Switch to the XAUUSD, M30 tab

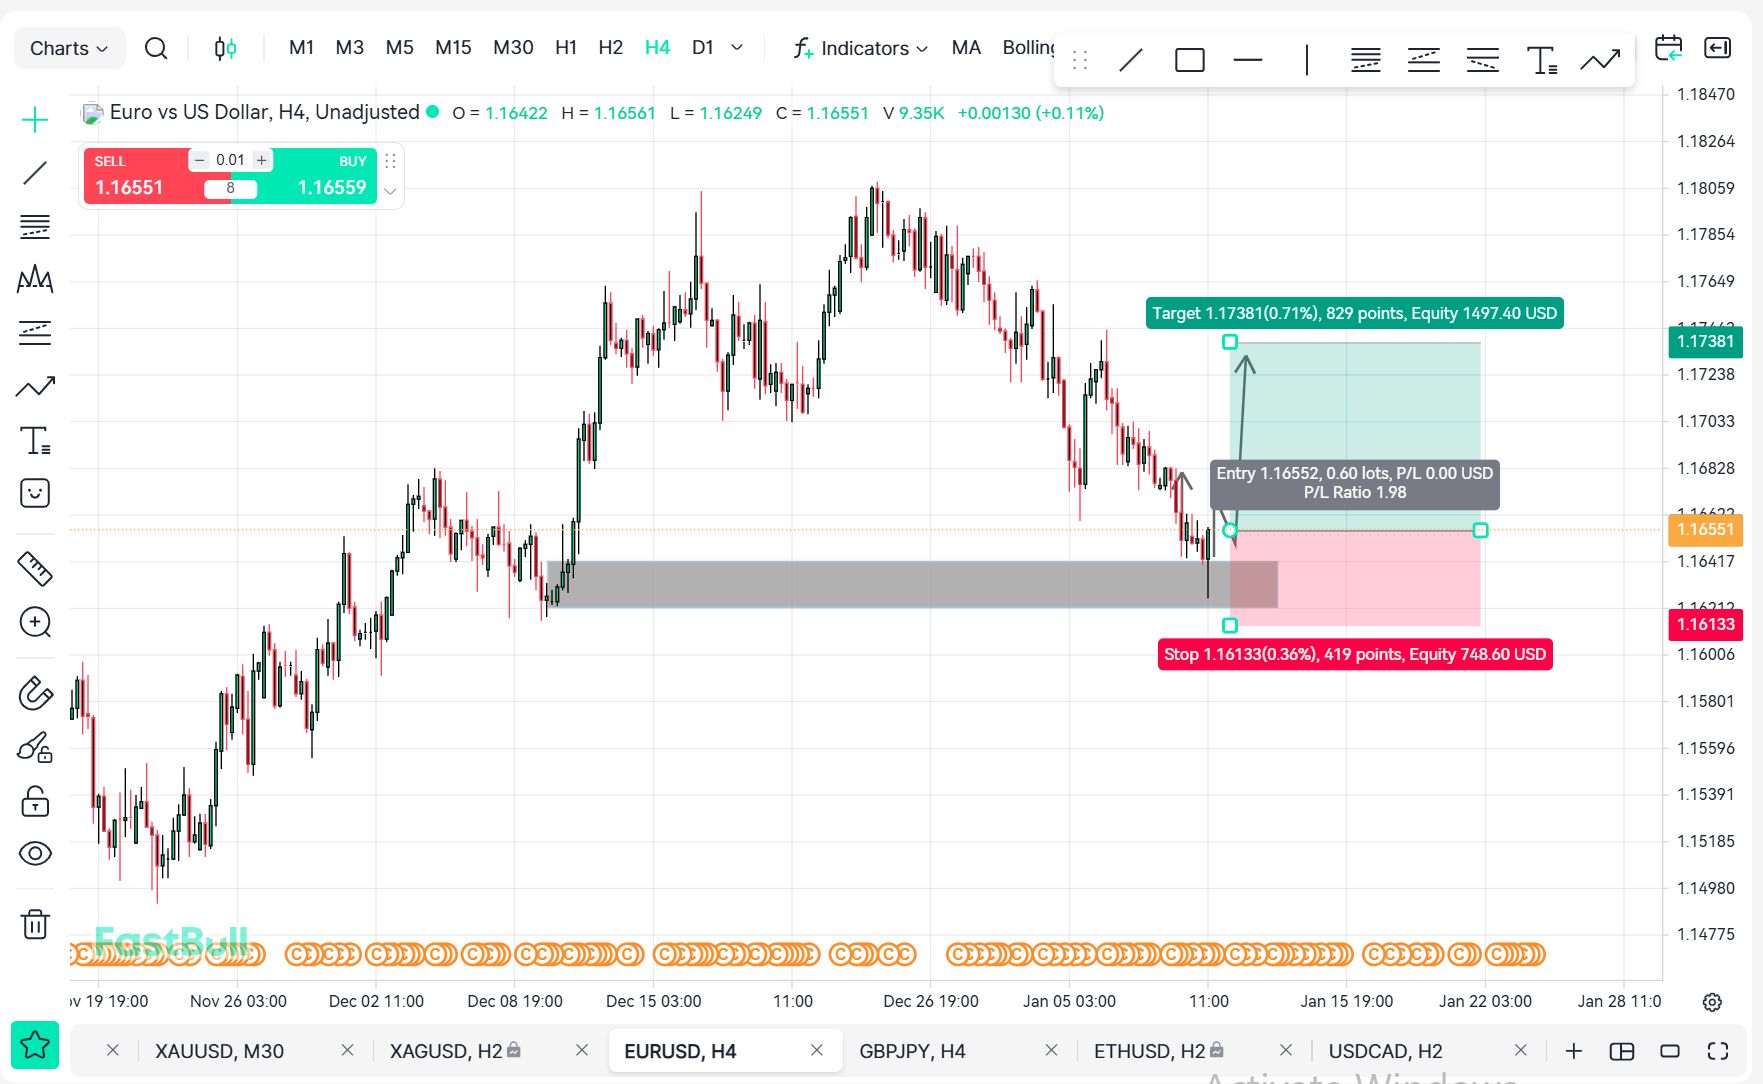tap(219, 1051)
